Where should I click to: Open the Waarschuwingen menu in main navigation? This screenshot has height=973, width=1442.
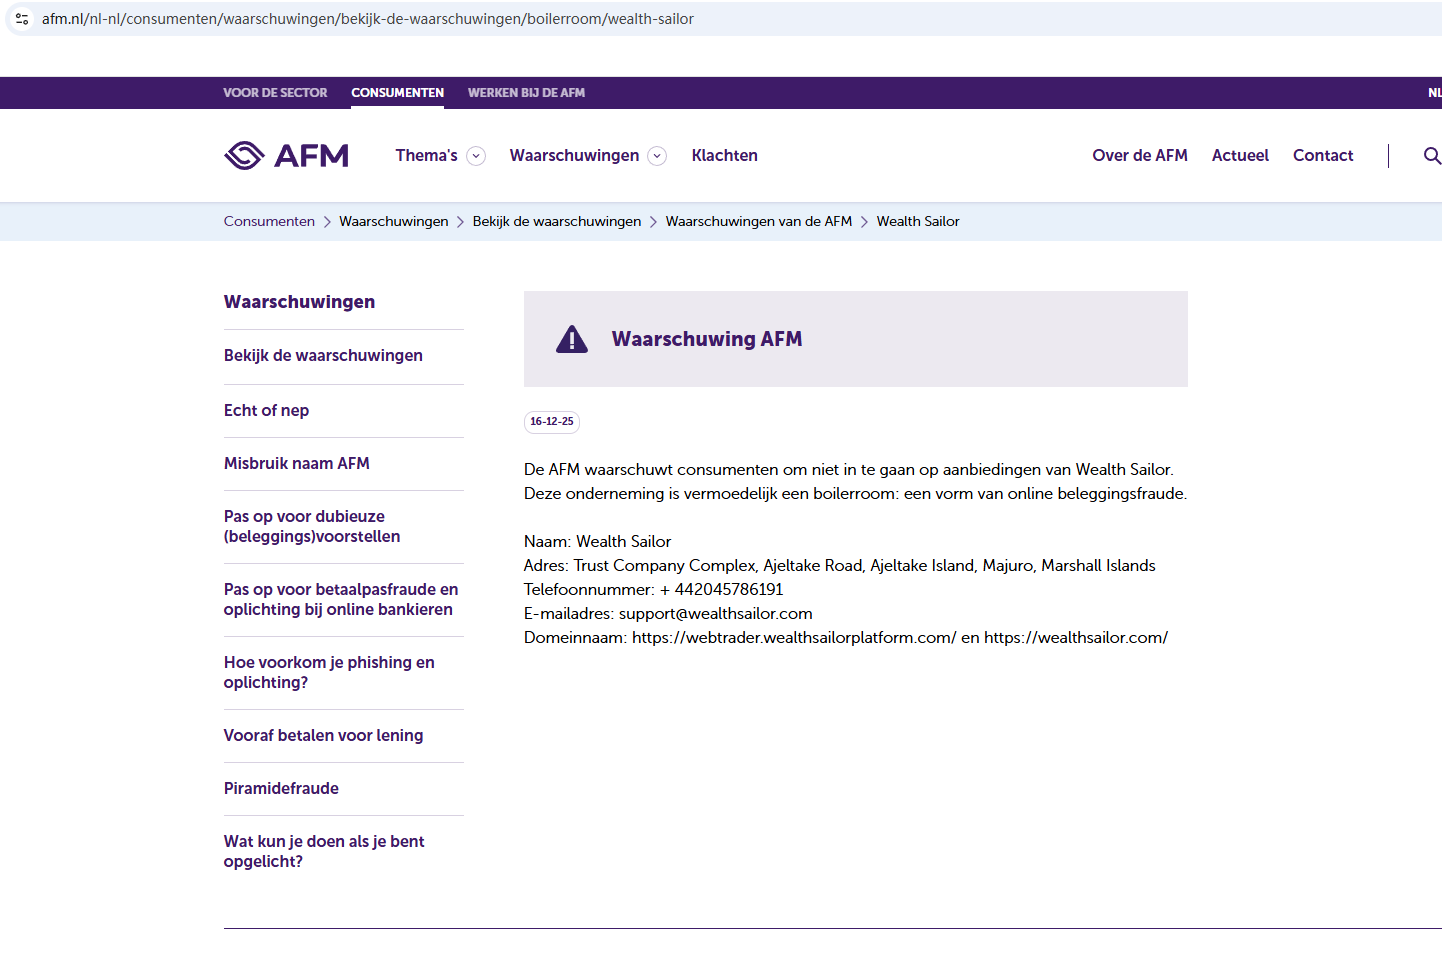coord(574,155)
